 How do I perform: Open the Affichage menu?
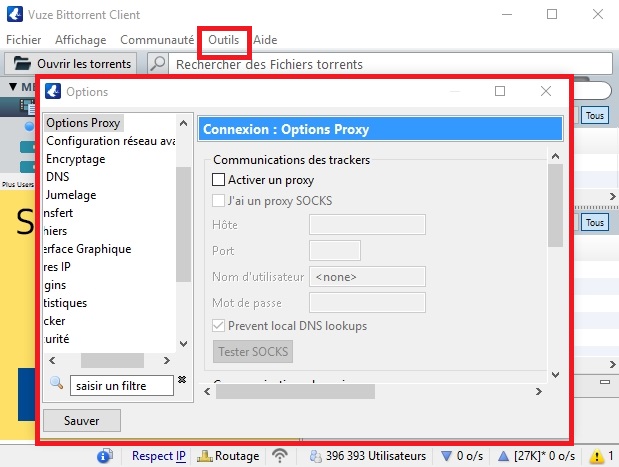pos(81,40)
